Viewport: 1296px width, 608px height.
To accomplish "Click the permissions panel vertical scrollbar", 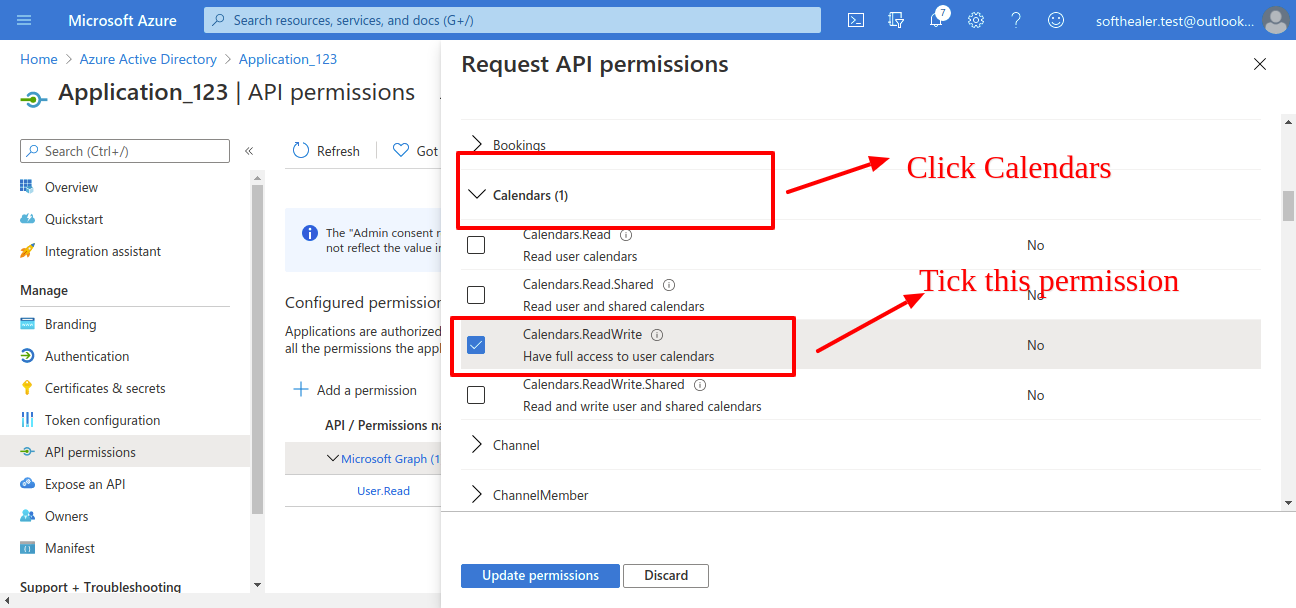I will pyautogui.click(x=1289, y=205).
